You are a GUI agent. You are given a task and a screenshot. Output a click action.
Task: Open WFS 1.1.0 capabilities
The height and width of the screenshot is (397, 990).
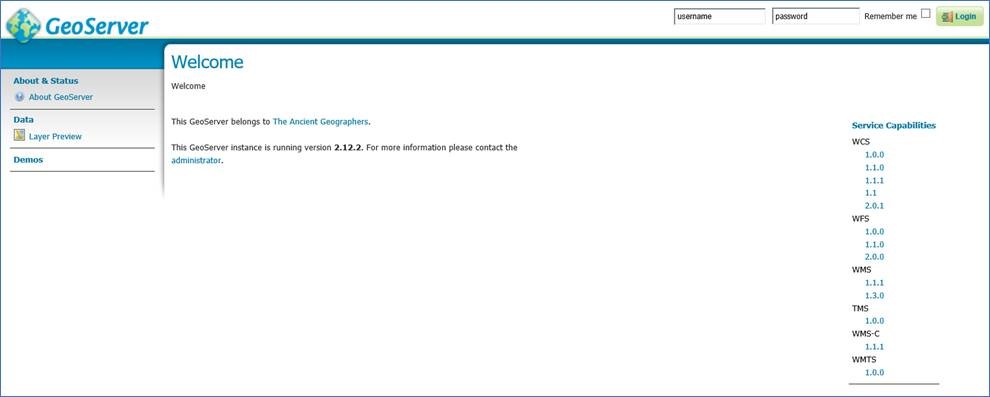pos(874,244)
